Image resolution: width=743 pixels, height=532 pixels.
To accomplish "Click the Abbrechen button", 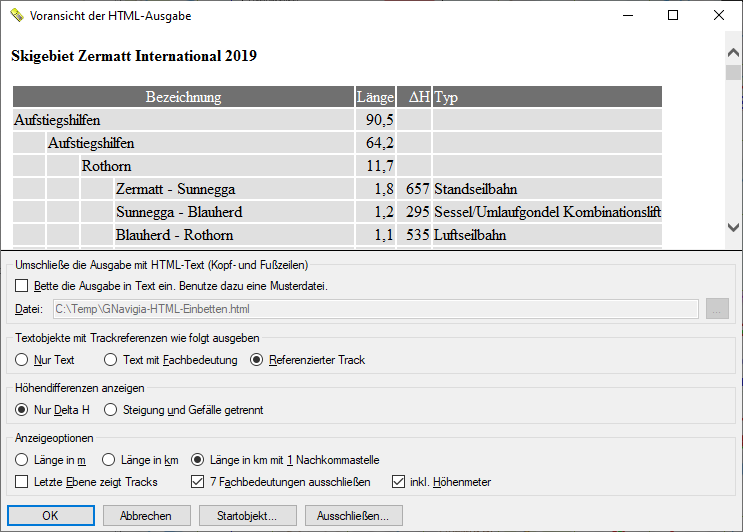I will [x=147, y=515].
